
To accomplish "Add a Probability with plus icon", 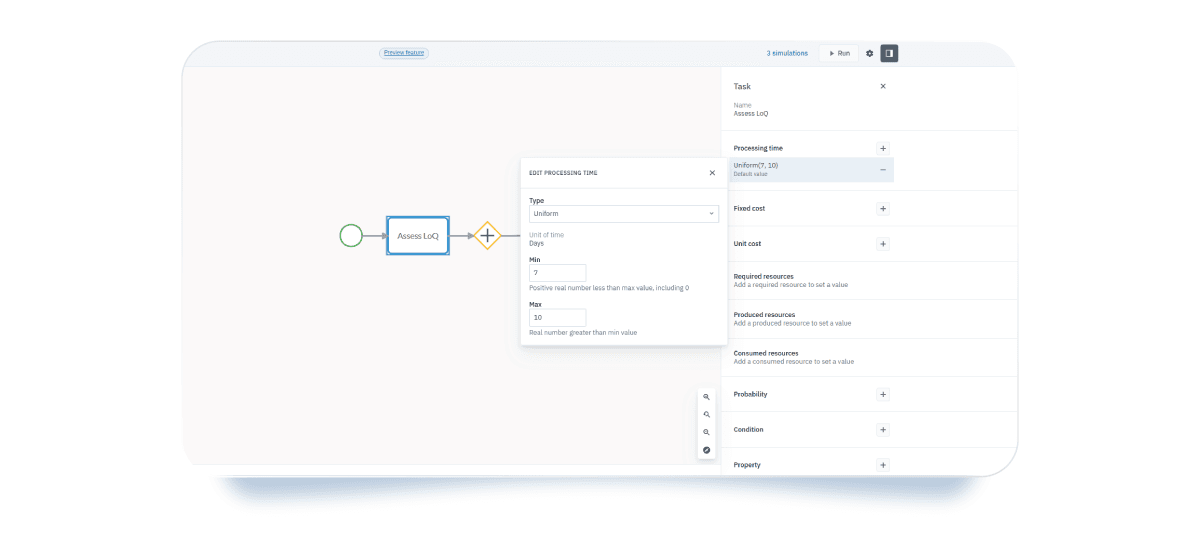I will point(883,394).
